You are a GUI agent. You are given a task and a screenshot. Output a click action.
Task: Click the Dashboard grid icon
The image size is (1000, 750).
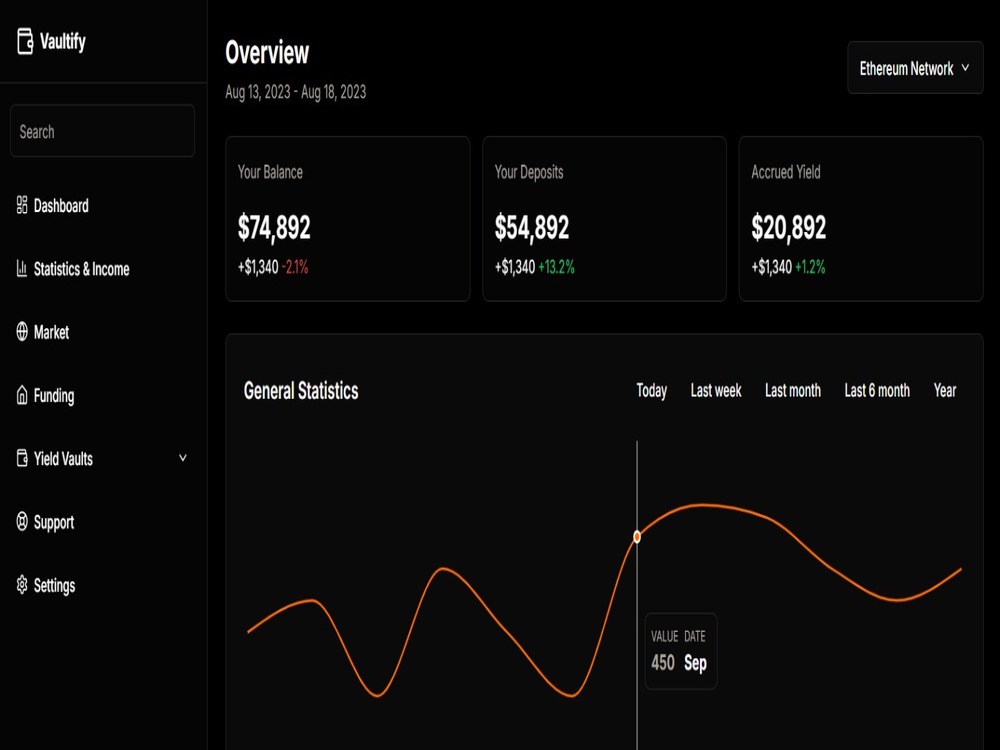point(22,205)
